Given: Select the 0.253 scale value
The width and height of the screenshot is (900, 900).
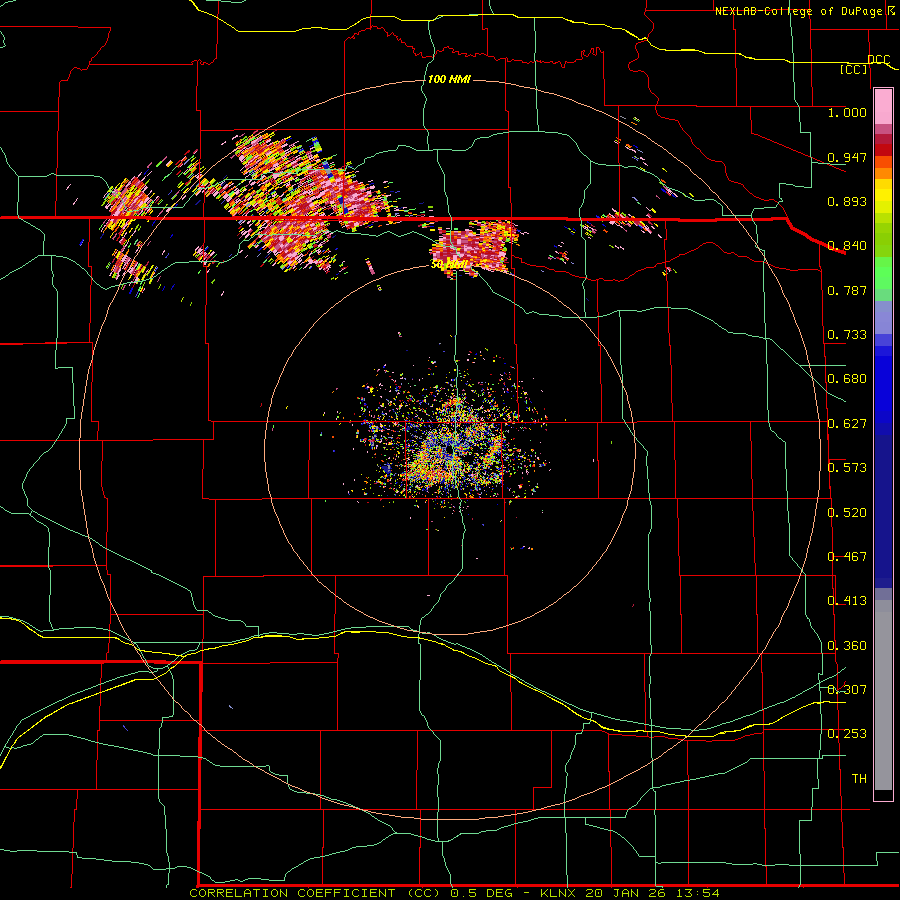Looking at the screenshot, I should [x=847, y=734].
